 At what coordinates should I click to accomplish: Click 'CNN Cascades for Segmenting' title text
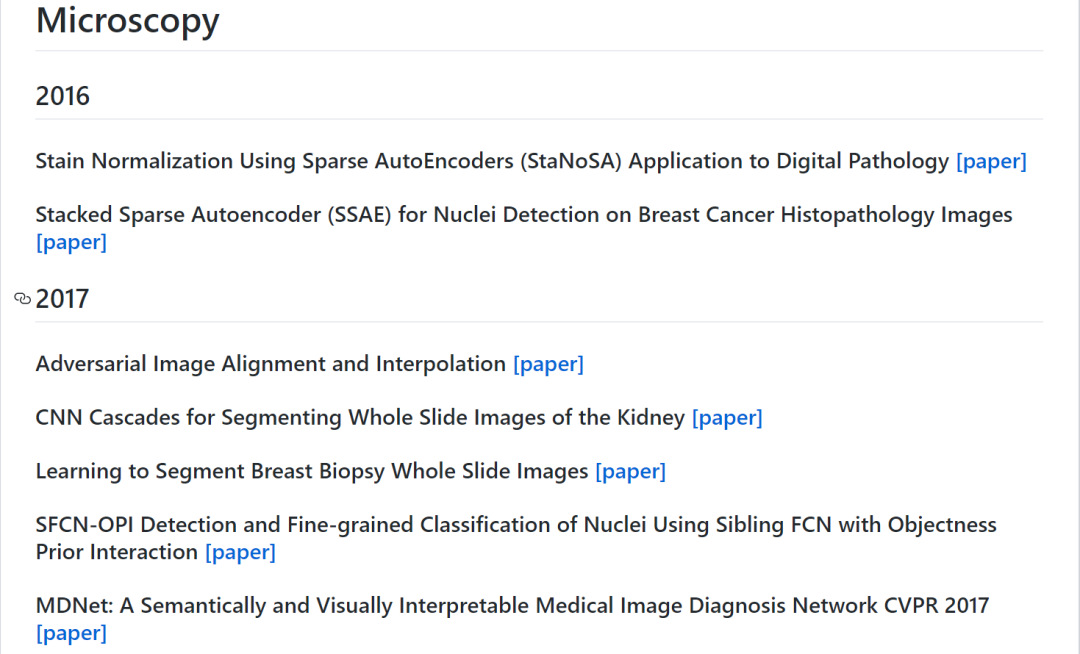pyautogui.click(x=188, y=418)
